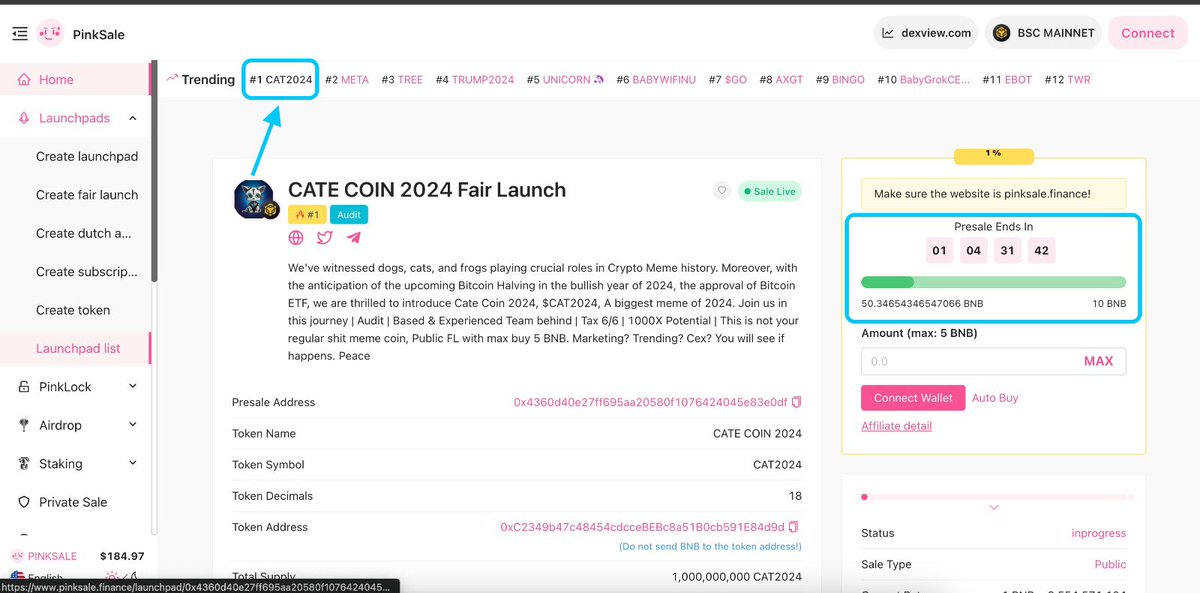Open trending #3 TREE token
The image size is (1200, 593).
click(402, 79)
